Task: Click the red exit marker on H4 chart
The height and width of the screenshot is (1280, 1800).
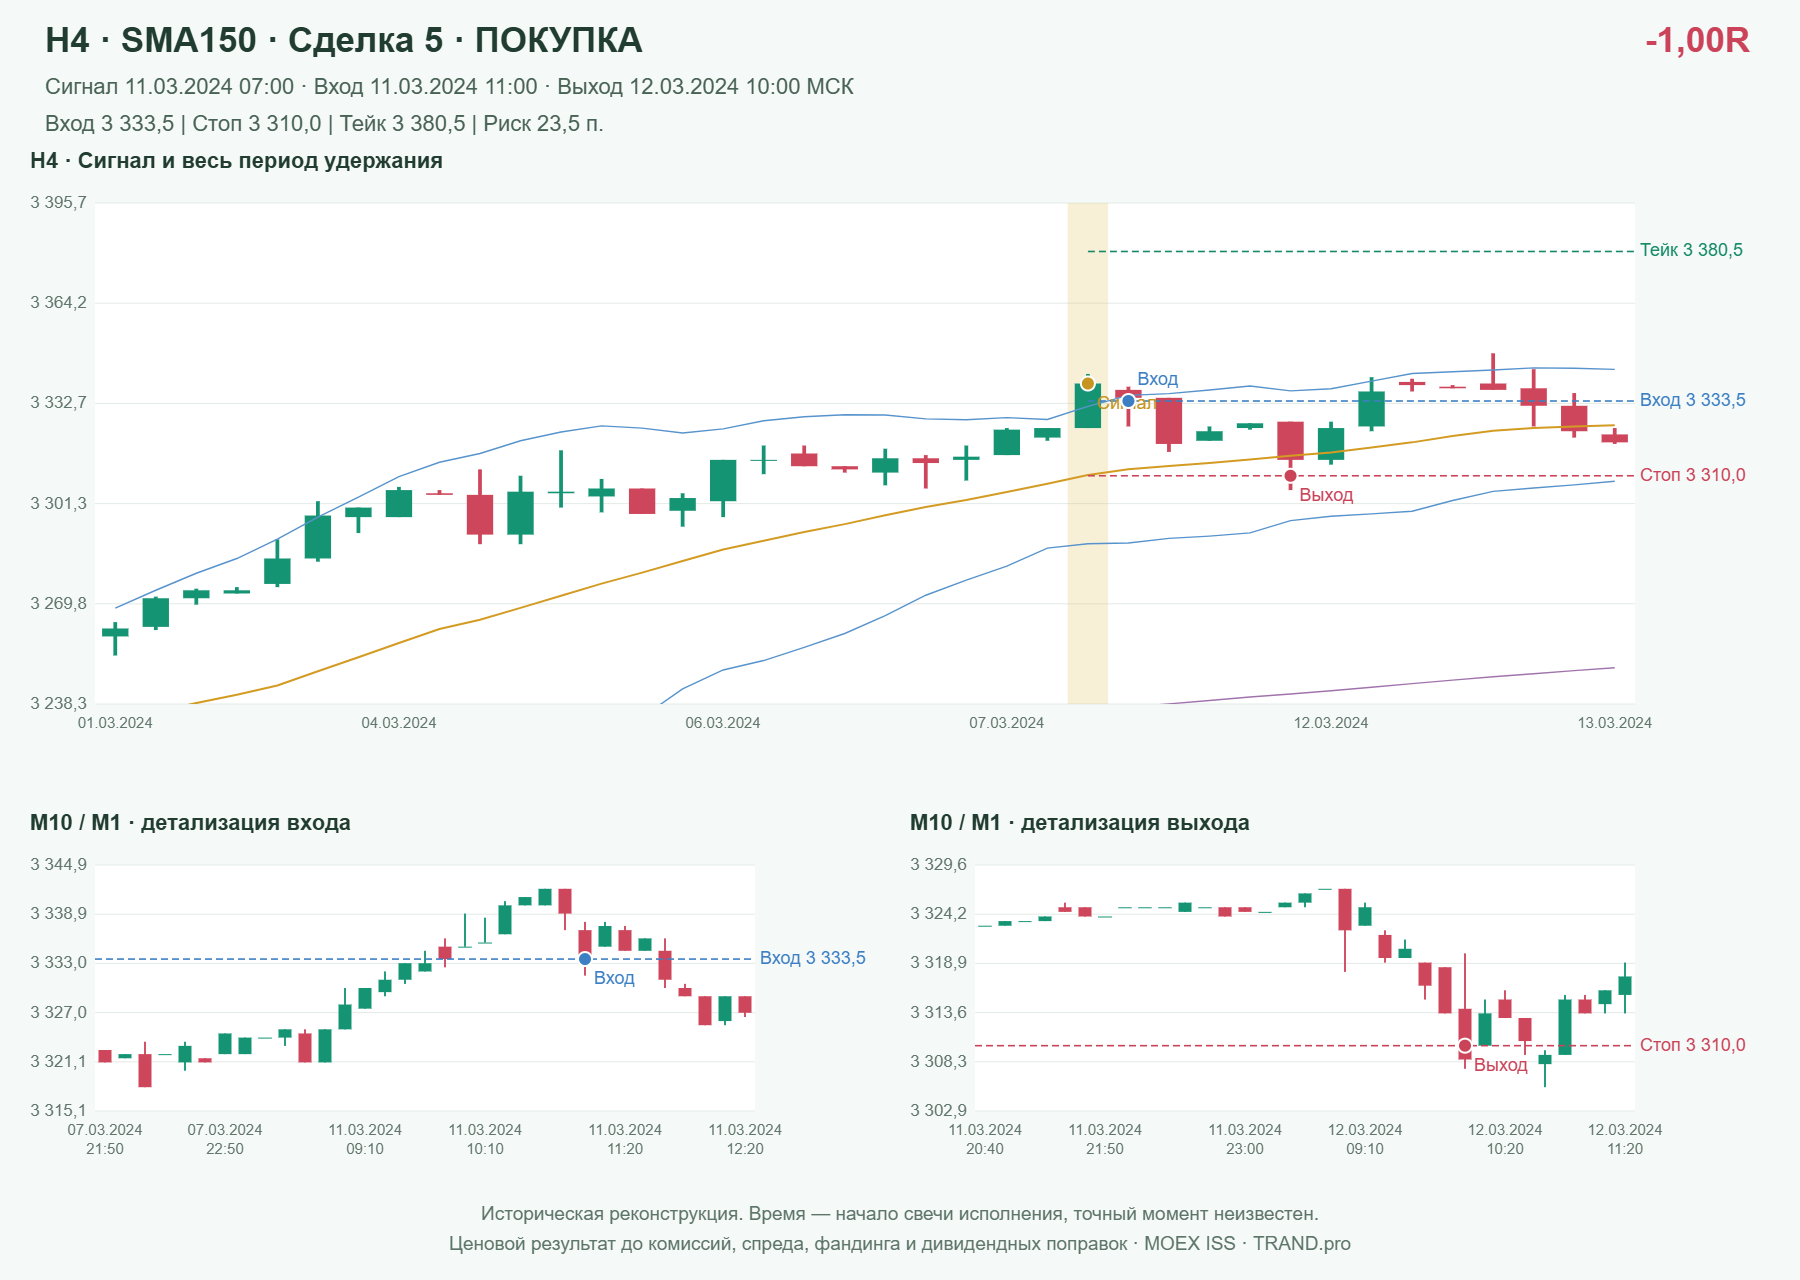Action: (x=1290, y=476)
